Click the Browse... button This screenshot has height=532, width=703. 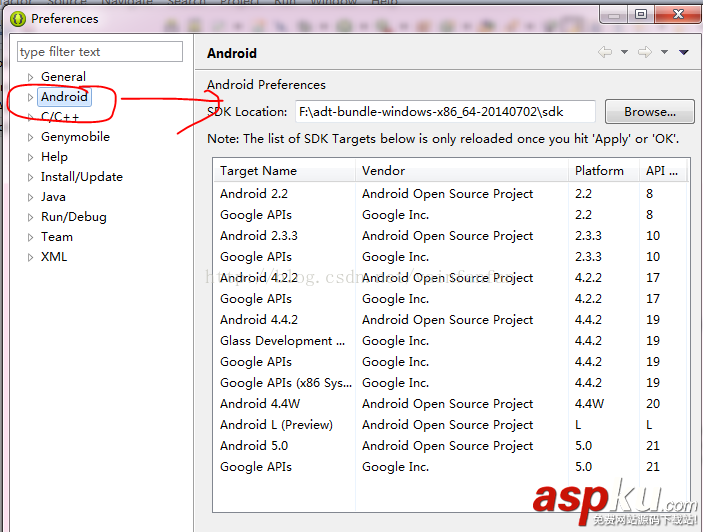point(650,112)
